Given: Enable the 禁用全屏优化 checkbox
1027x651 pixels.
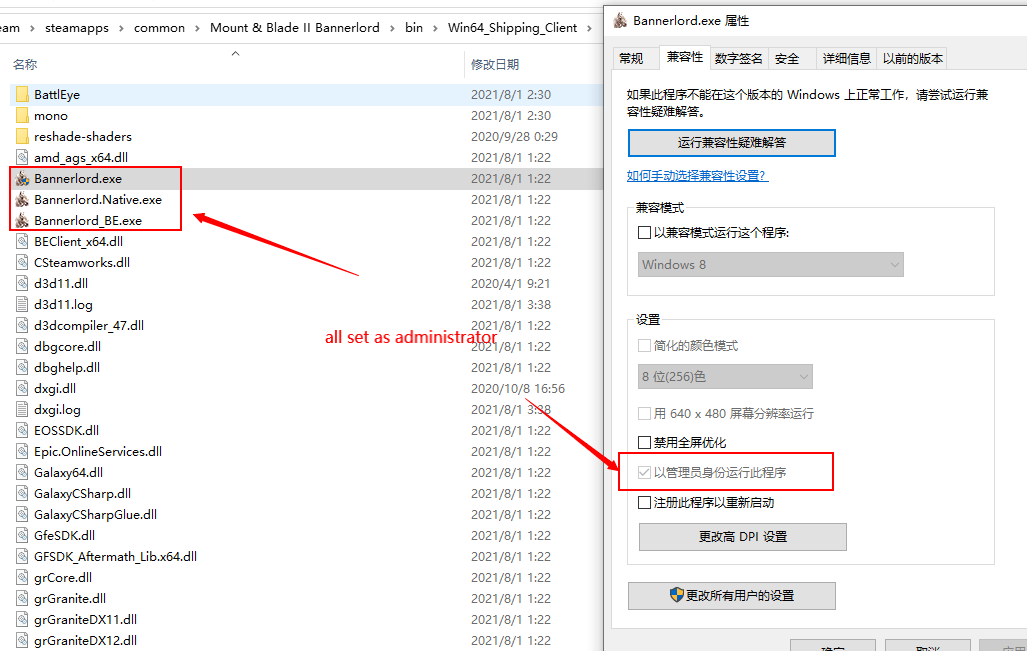Looking at the screenshot, I should tap(644, 442).
